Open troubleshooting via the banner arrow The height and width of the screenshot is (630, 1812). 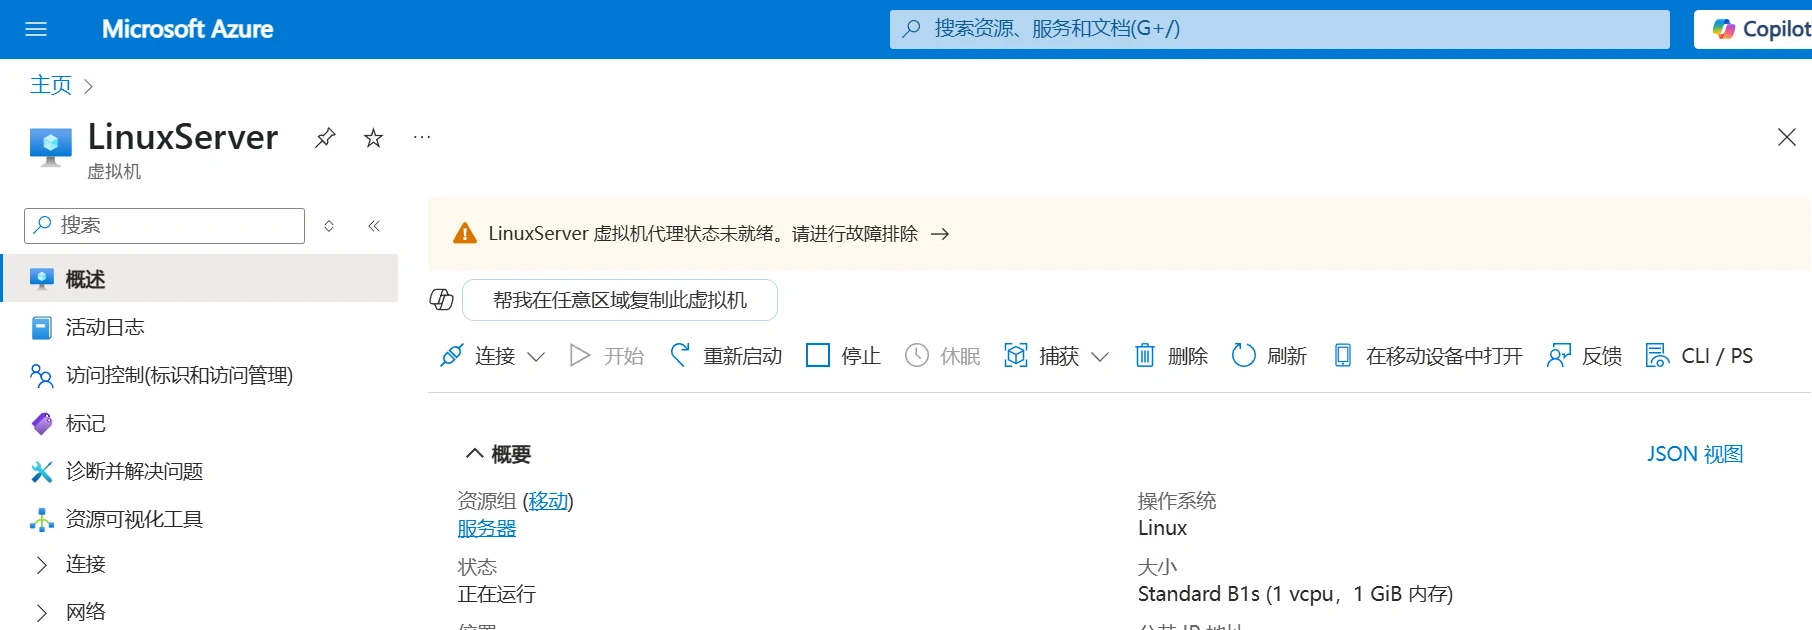940,234
